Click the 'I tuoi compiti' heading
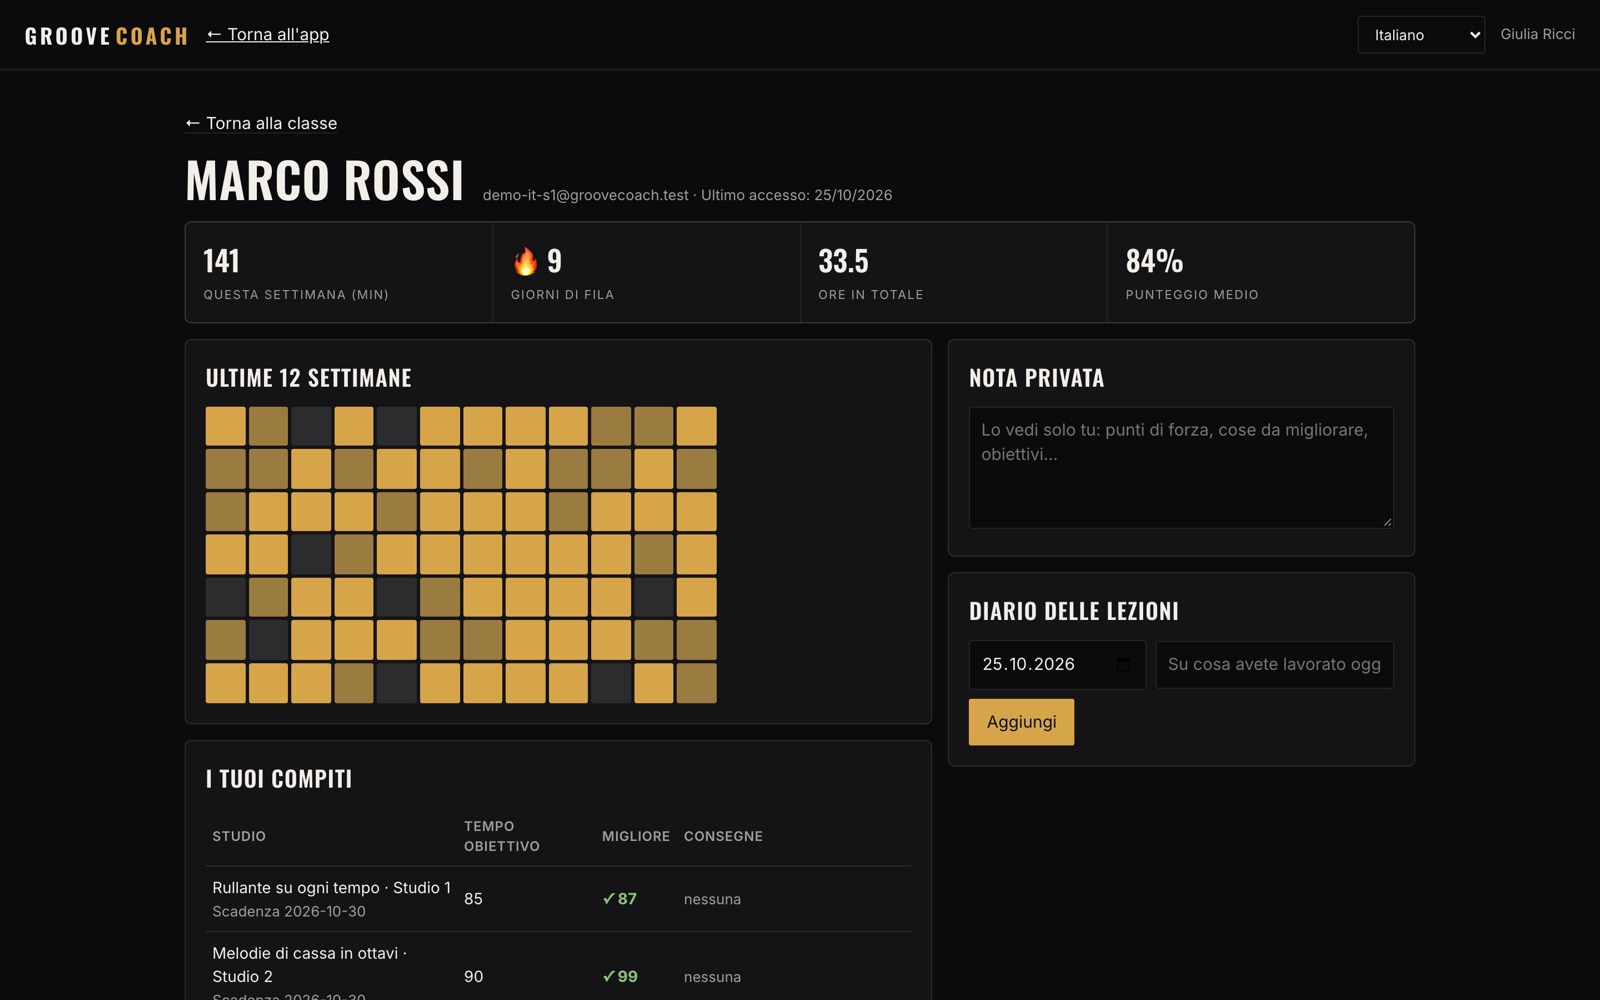 [x=279, y=779]
